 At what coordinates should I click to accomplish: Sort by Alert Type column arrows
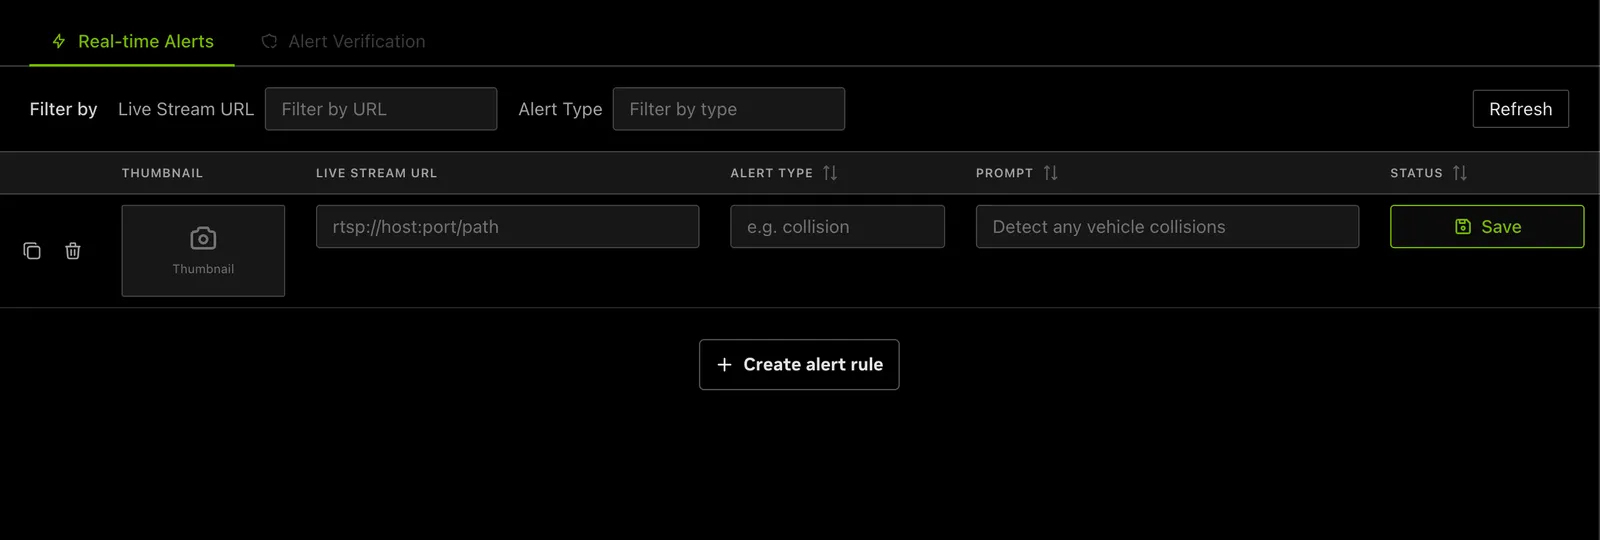point(830,173)
